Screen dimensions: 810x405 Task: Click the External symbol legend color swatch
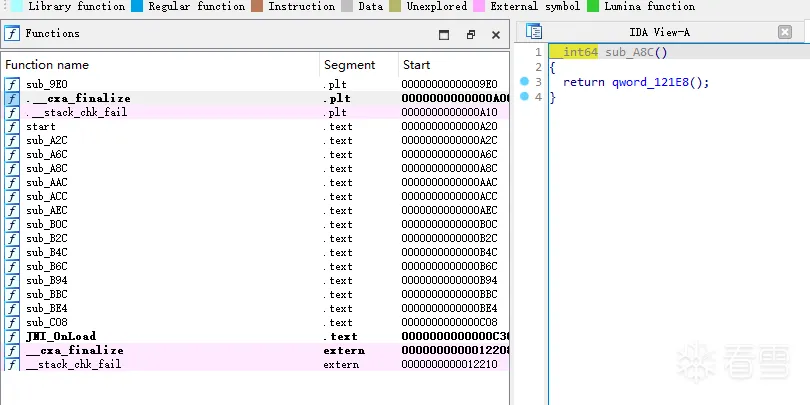(479, 6)
